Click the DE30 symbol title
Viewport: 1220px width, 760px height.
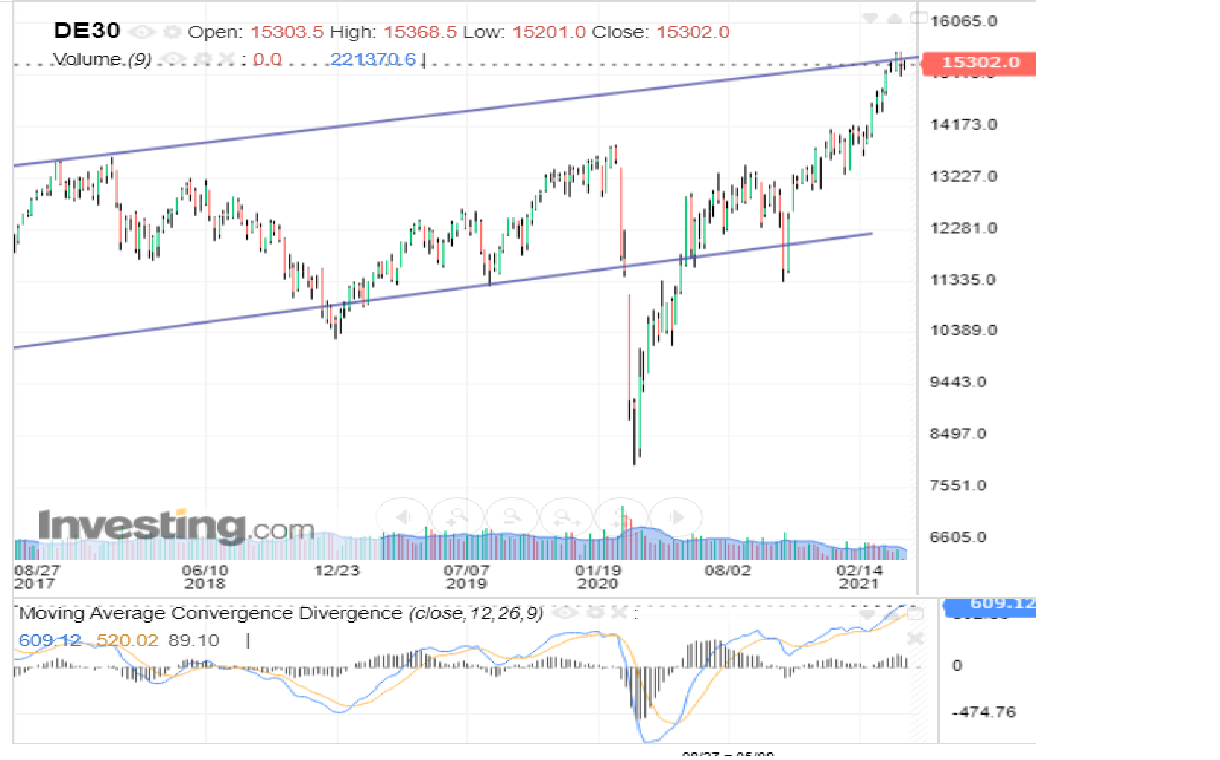(87, 31)
